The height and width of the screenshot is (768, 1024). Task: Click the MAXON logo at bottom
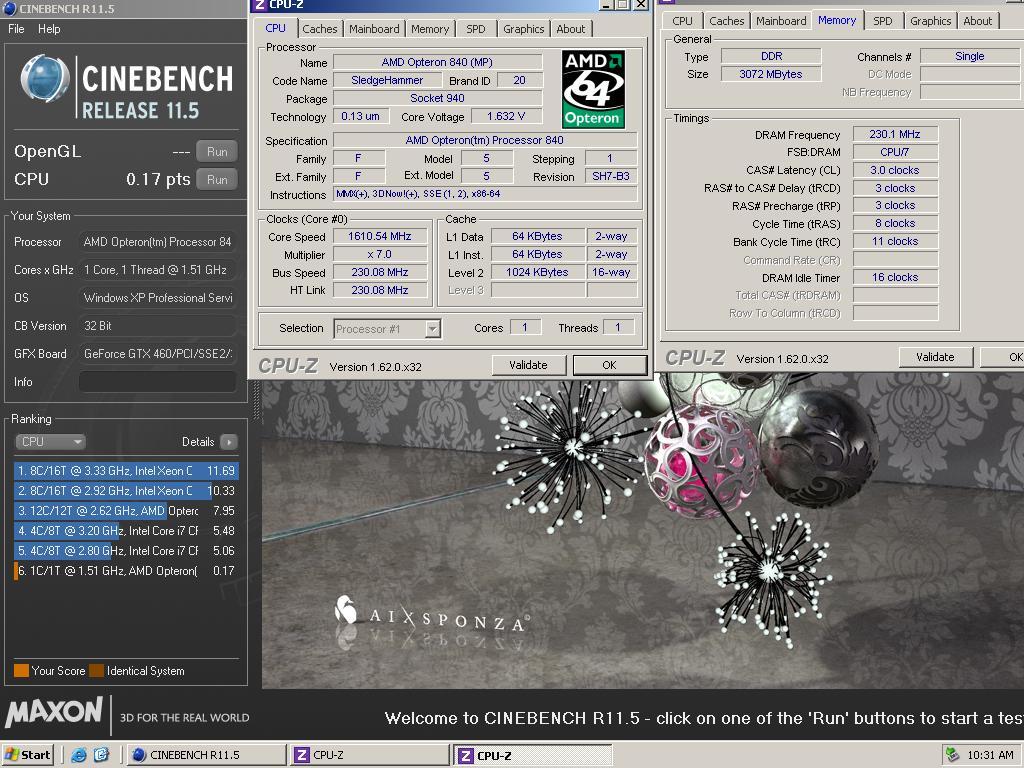coord(54,712)
